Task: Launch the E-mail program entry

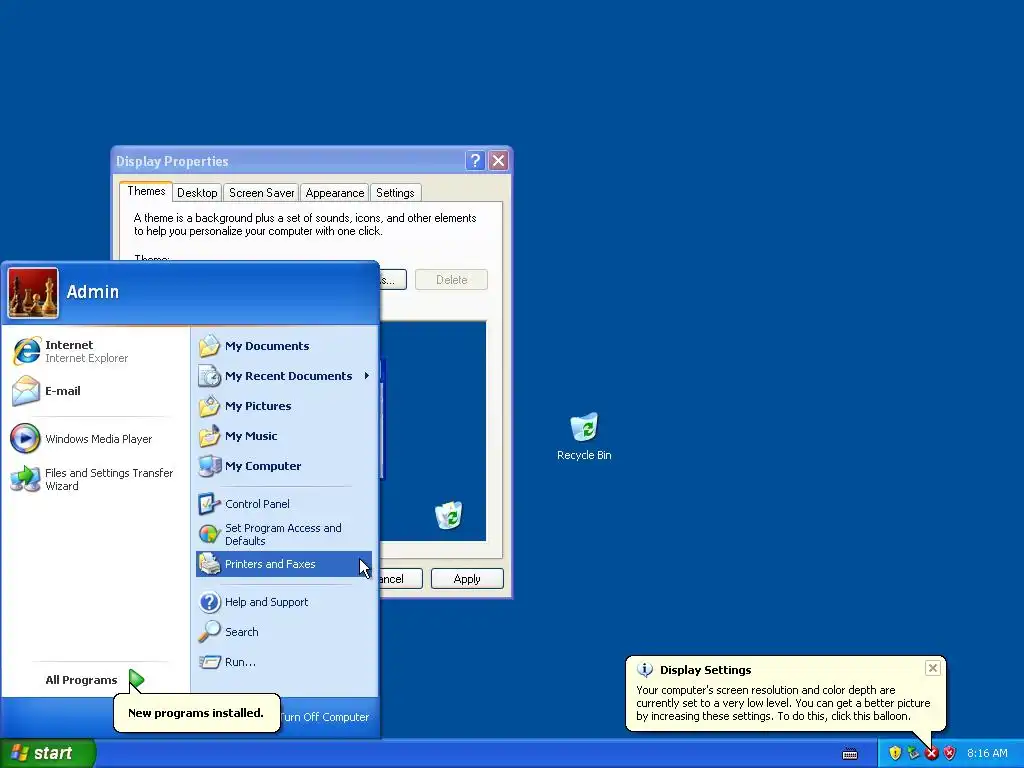Action: [x=97, y=391]
